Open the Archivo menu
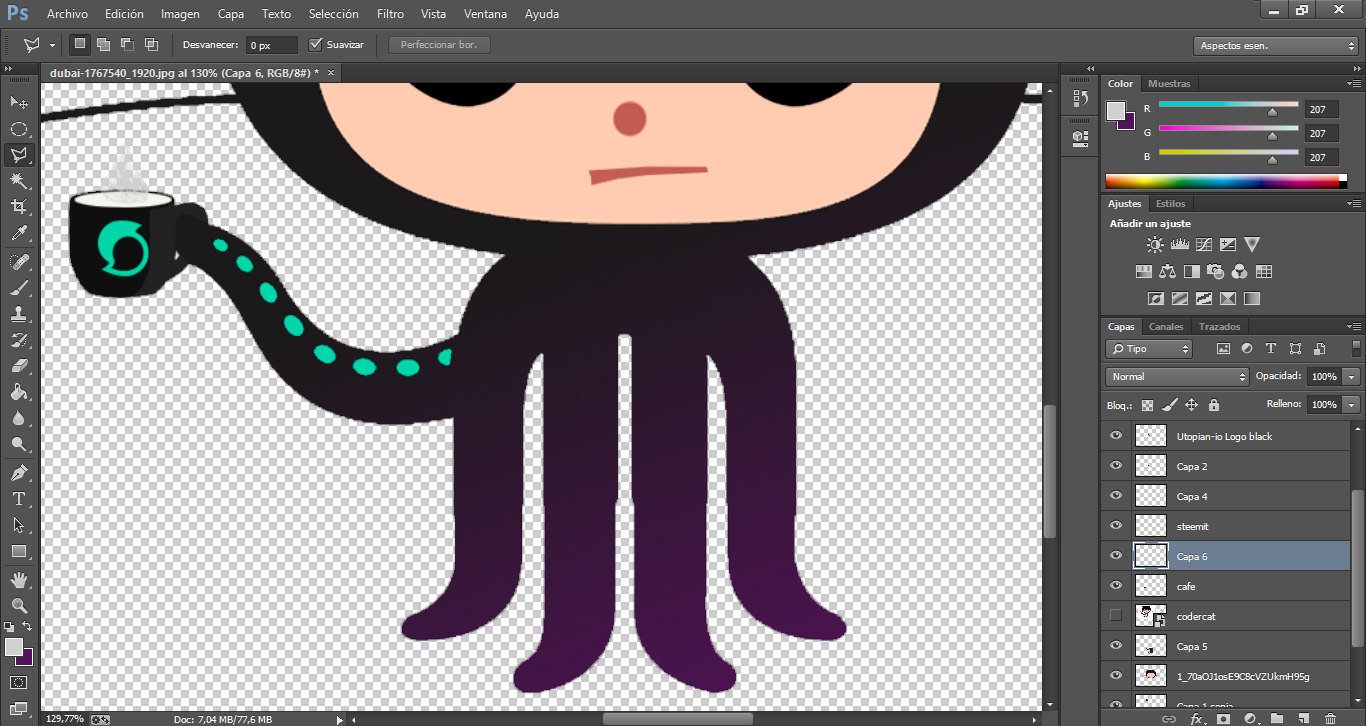Image resolution: width=1366 pixels, height=726 pixels. [x=67, y=14]
